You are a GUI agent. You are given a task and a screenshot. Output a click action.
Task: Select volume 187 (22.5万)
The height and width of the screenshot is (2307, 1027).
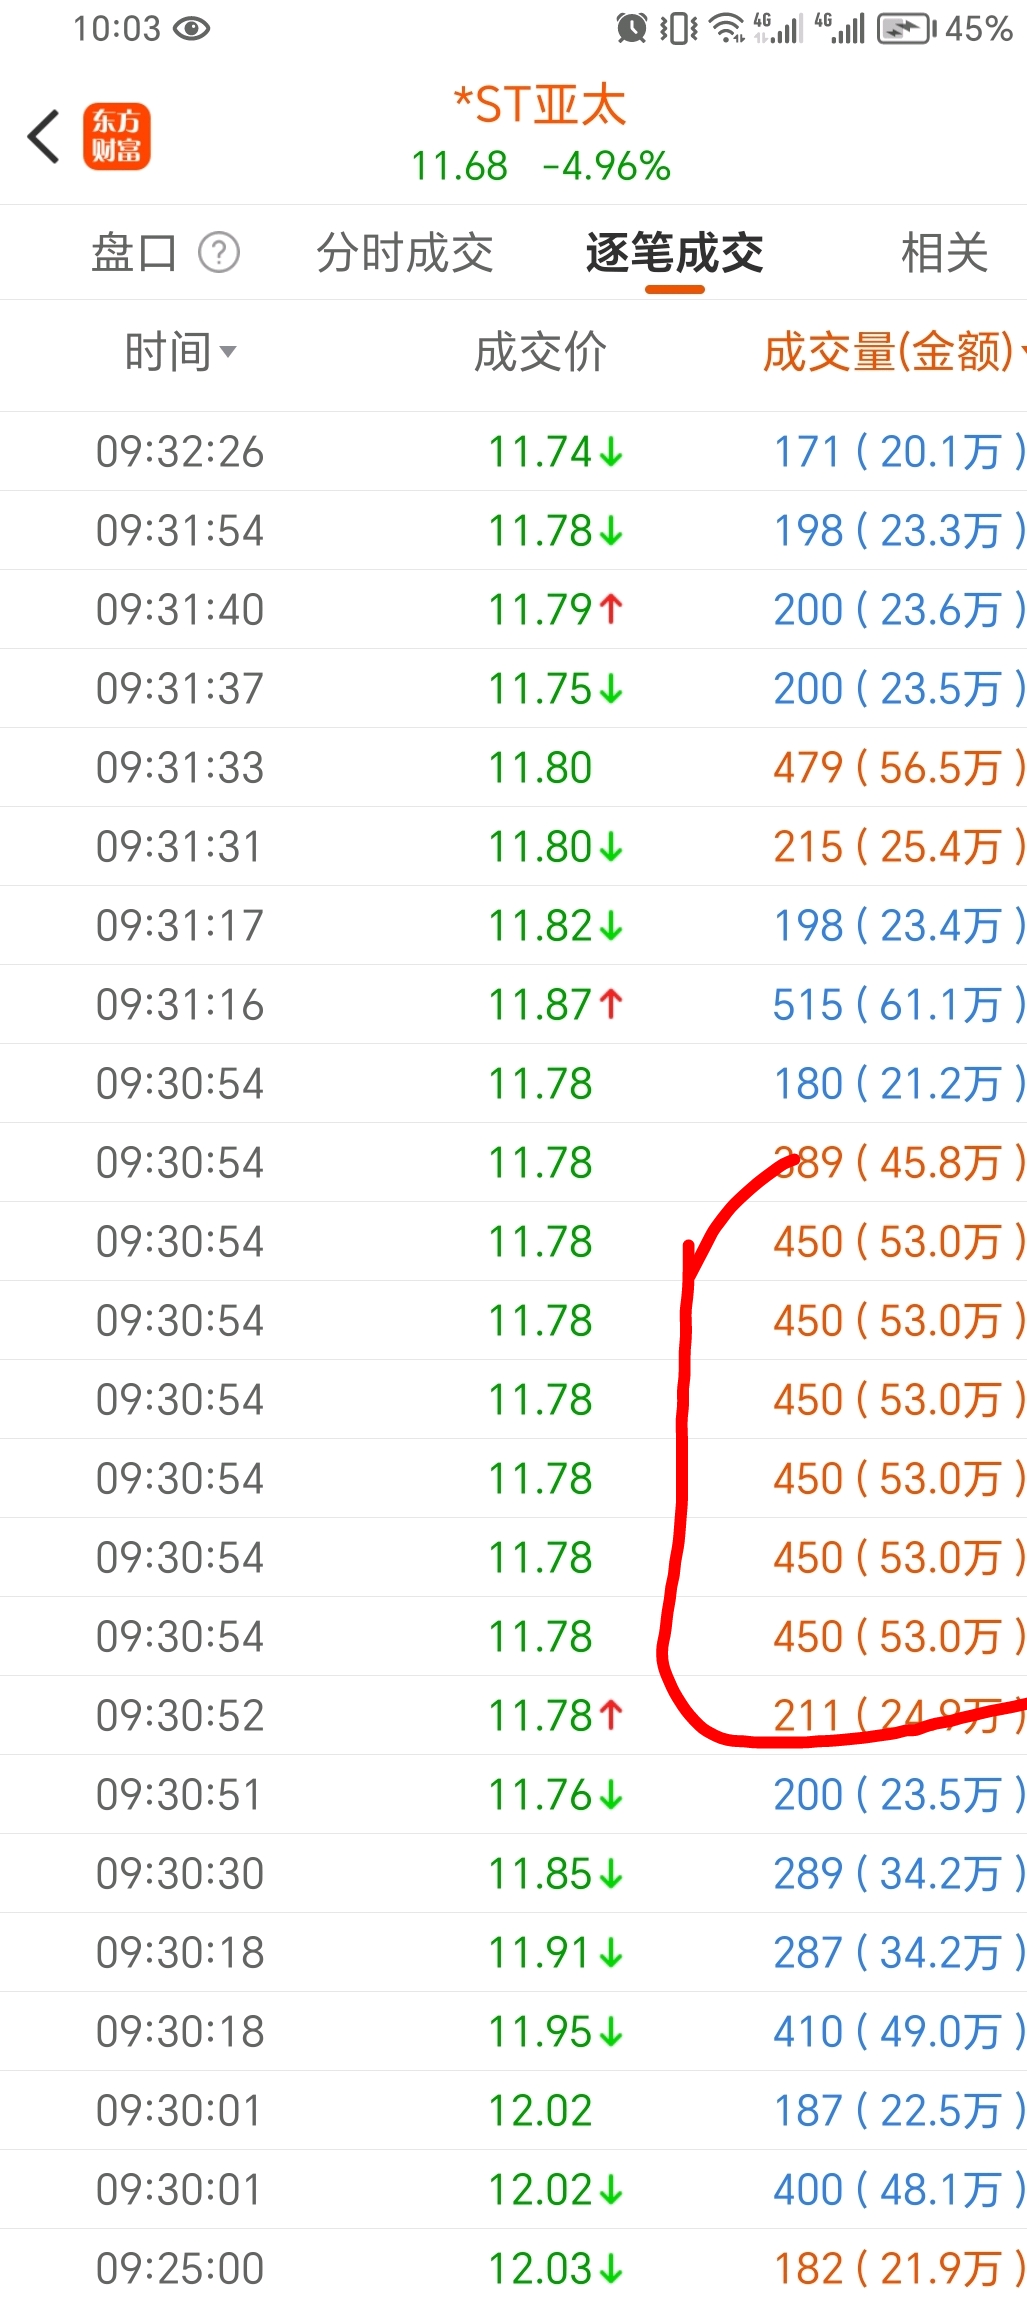point(898,2111)
